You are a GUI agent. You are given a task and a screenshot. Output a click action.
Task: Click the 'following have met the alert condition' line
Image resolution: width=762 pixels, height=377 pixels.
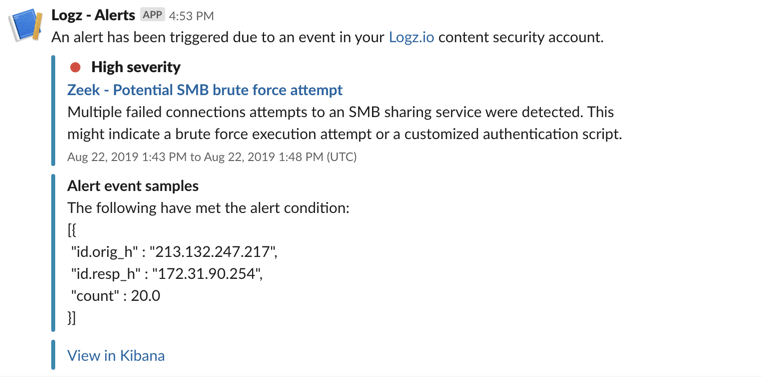208,208
